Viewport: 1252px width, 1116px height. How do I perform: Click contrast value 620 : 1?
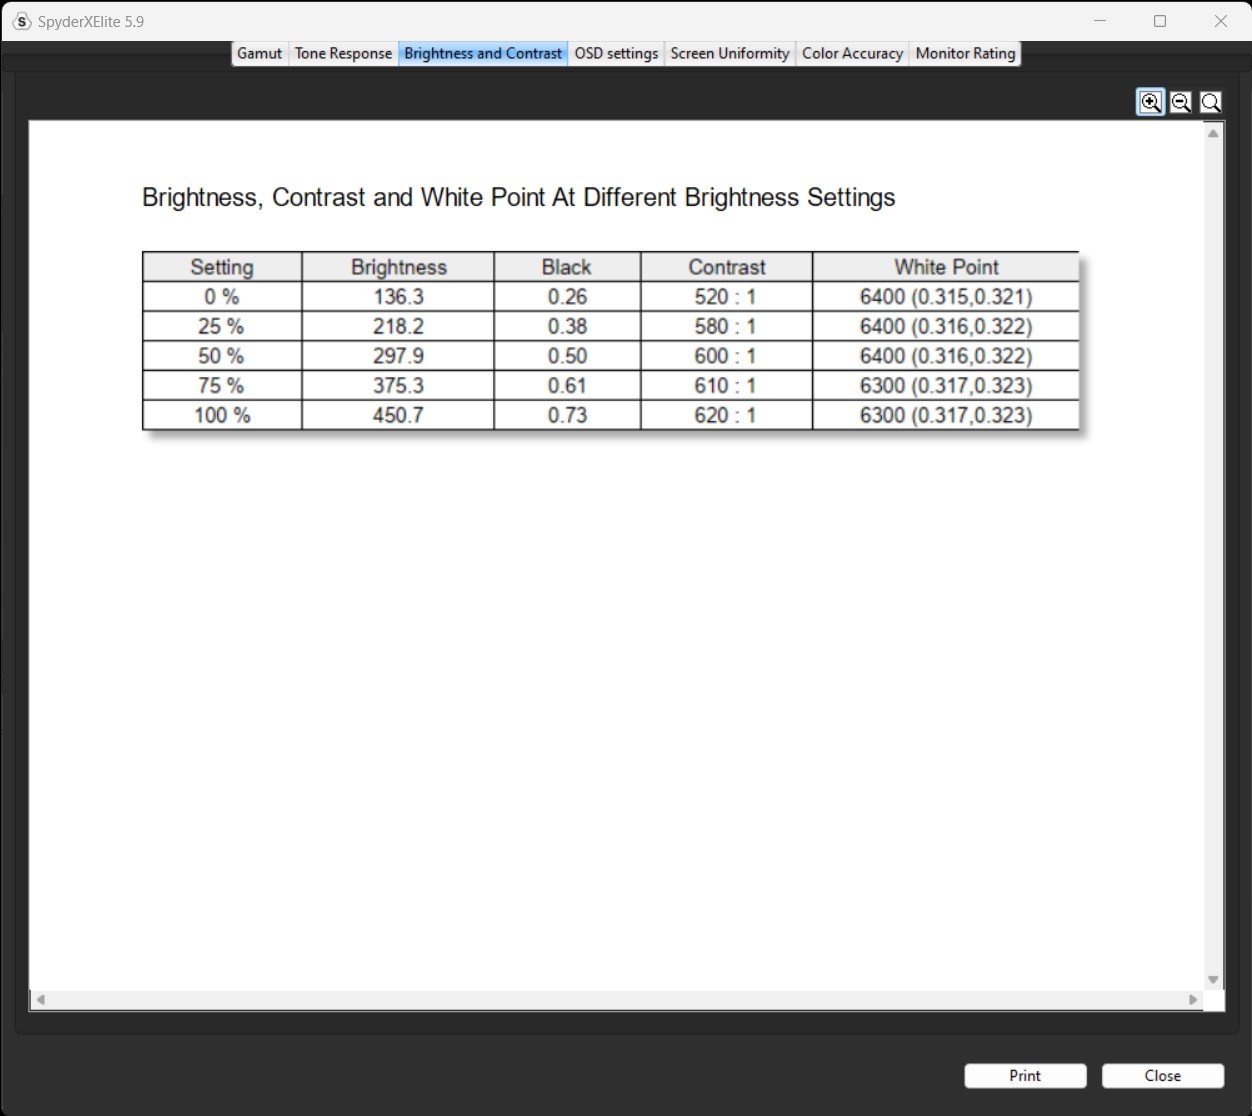tap(726, 415)
